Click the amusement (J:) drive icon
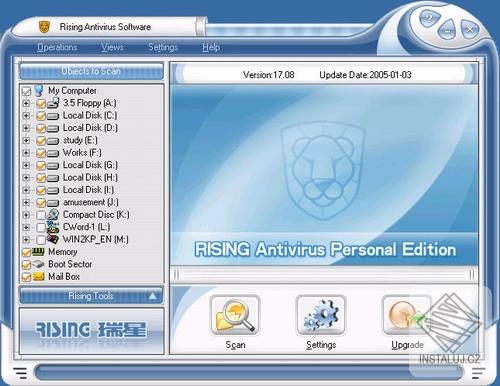The width and height of the screenshot is (500, 386). tap(53, 203)
